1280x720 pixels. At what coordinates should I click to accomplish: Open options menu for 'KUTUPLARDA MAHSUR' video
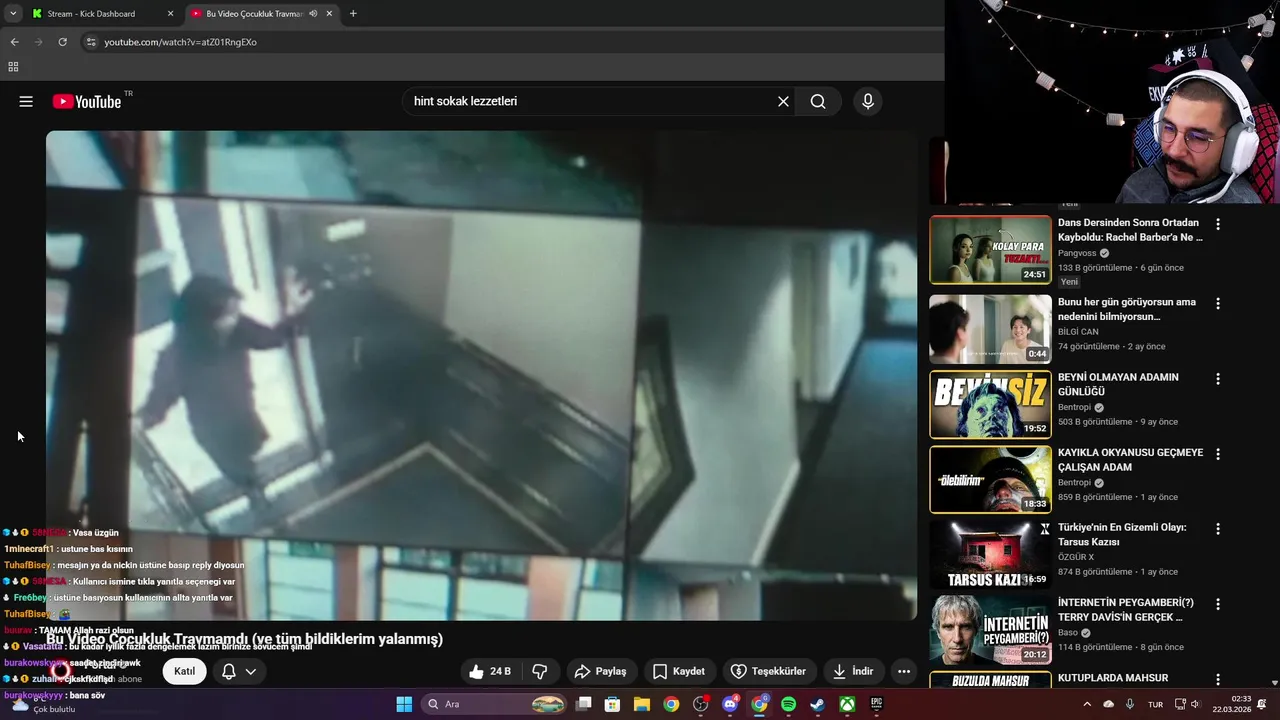(1217, 679)
